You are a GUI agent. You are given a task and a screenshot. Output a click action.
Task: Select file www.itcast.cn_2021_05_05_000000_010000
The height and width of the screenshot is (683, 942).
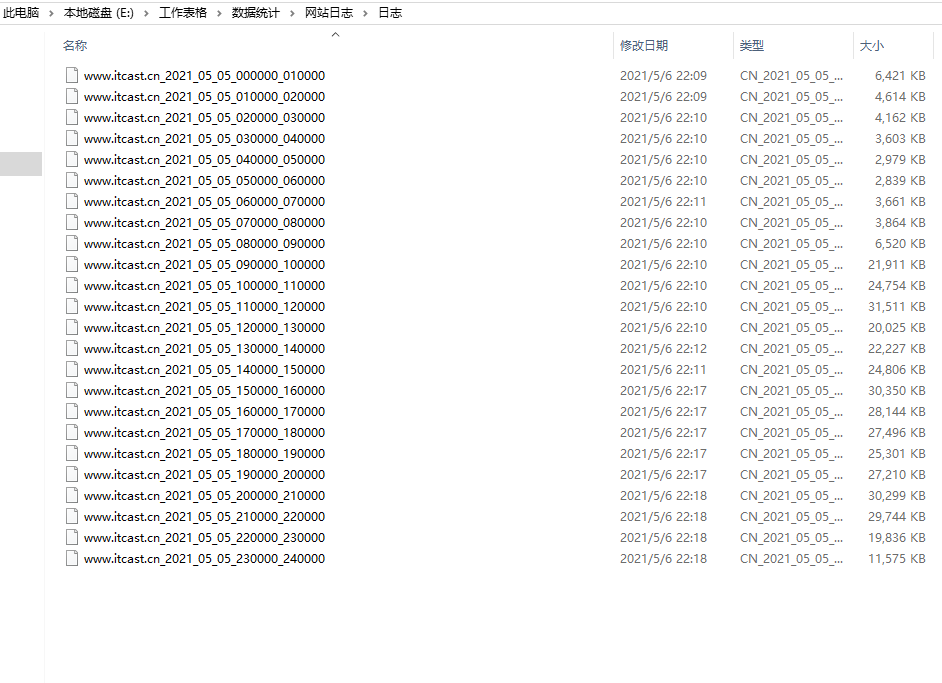pos(204,76)
